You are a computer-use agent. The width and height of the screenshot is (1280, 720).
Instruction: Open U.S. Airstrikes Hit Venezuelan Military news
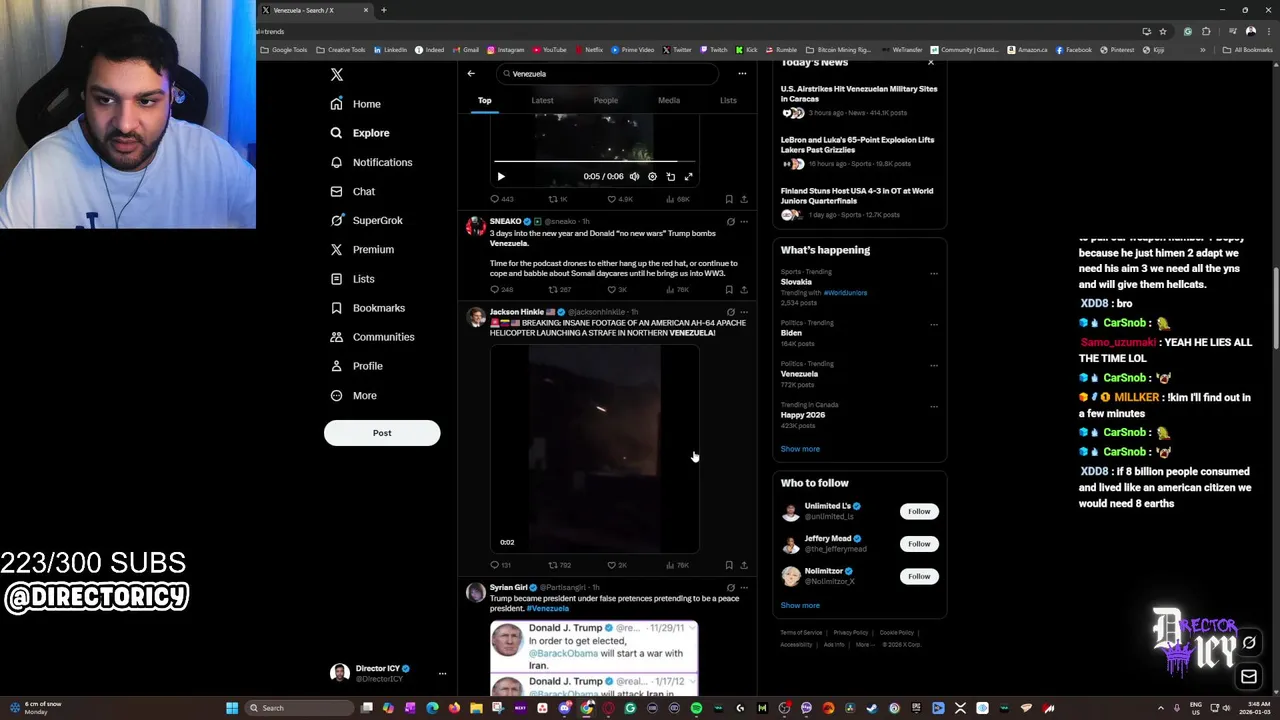tap(859, 94)
